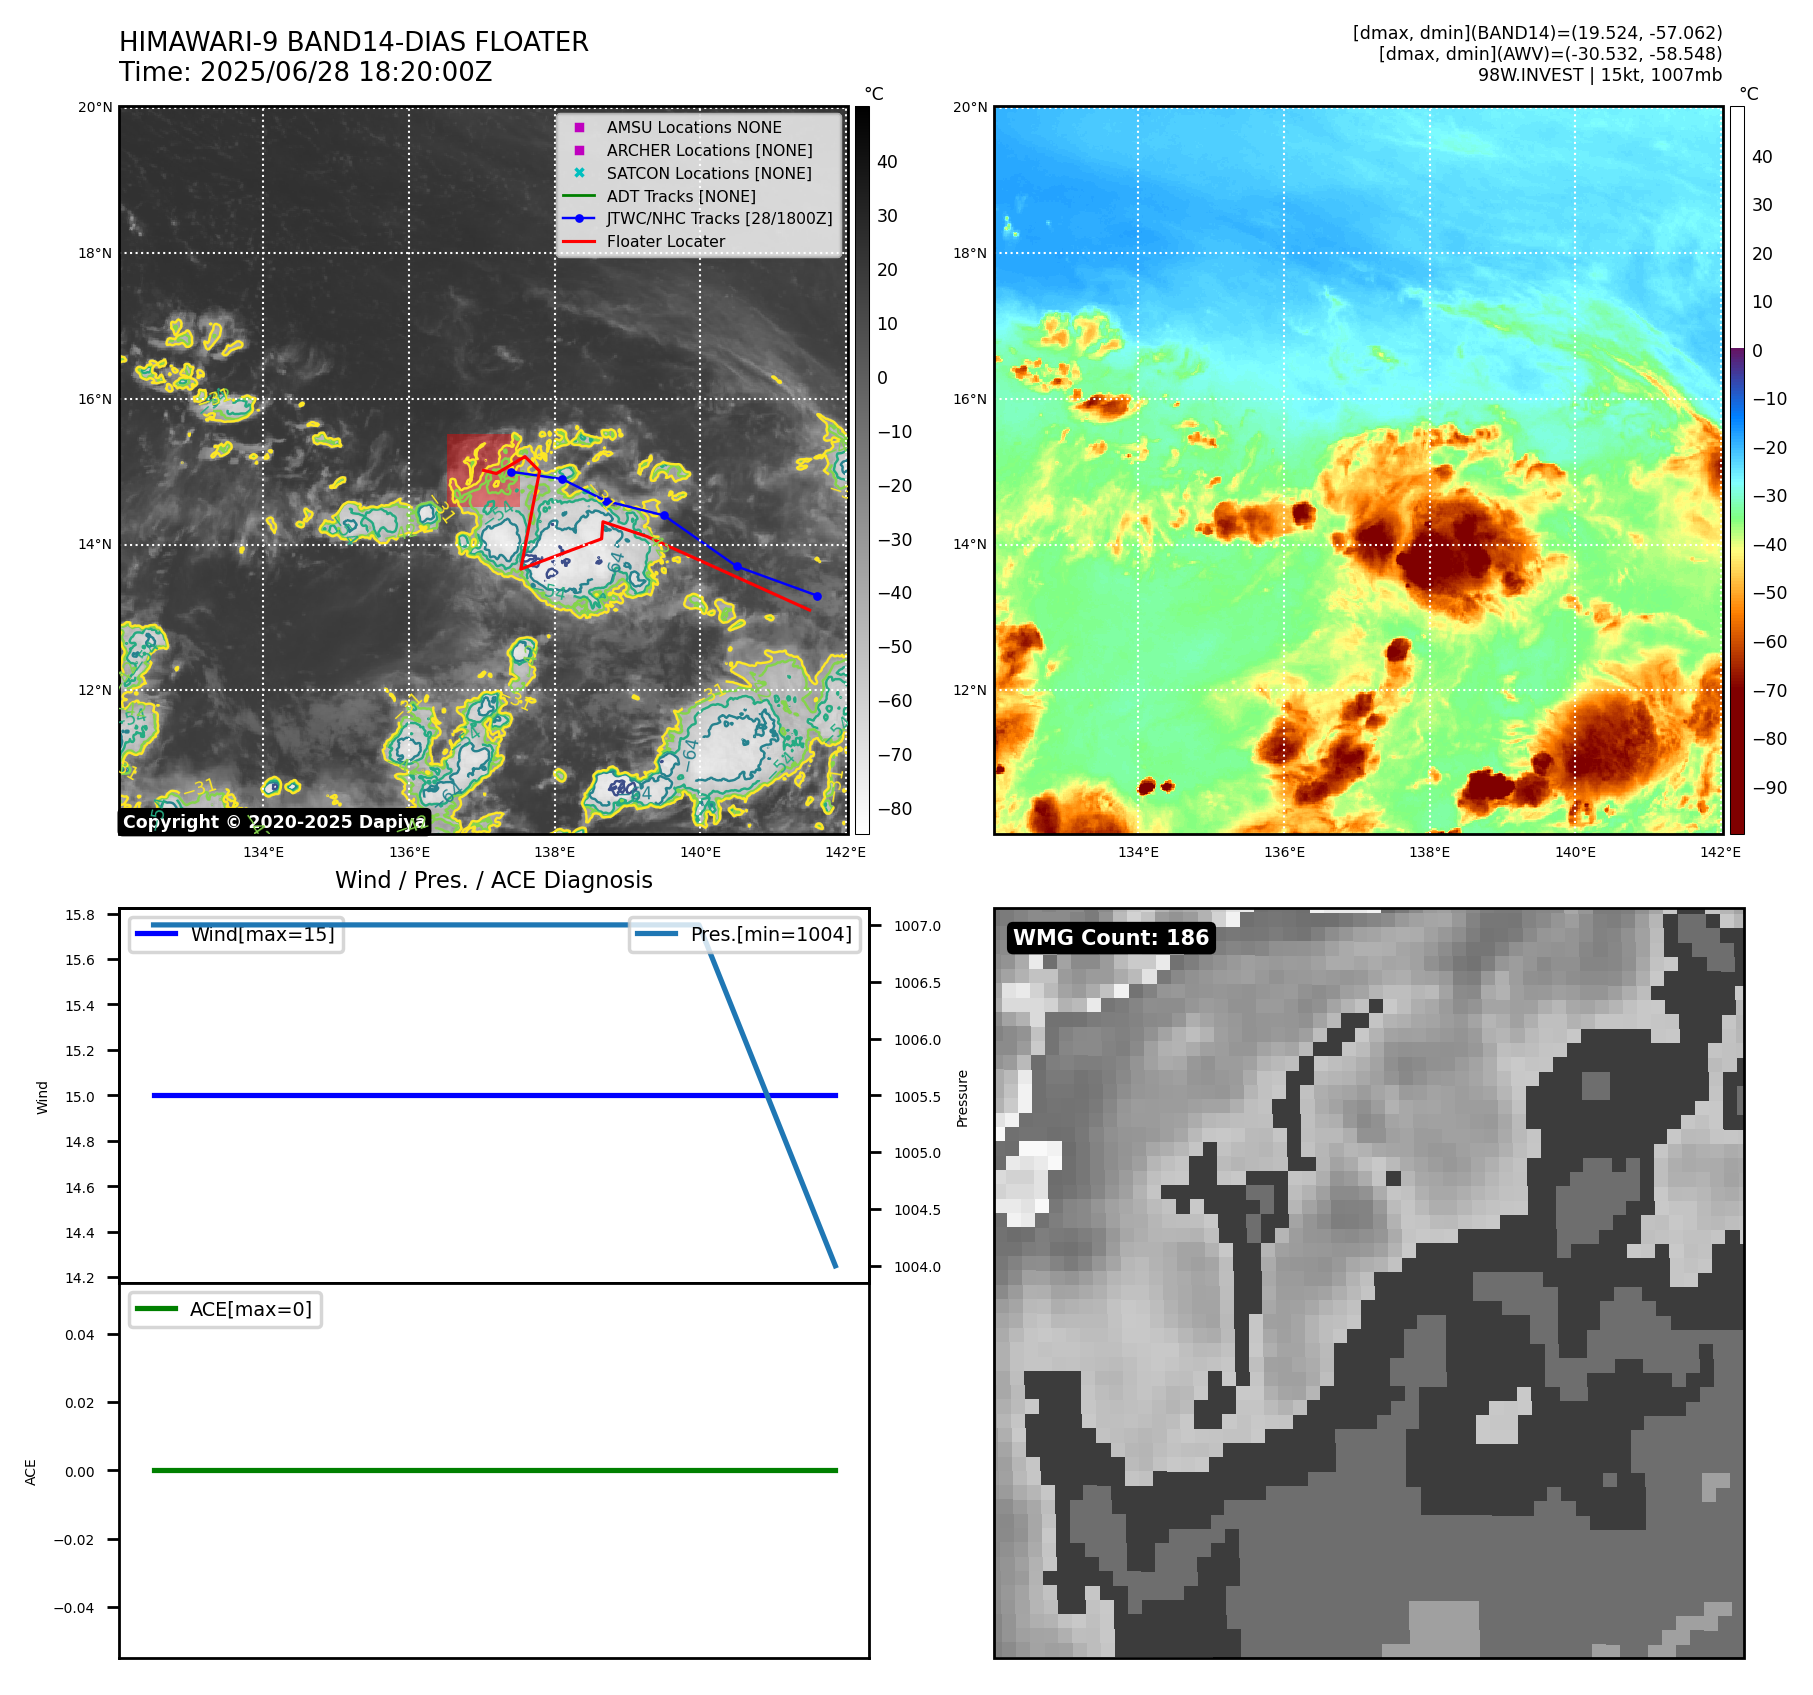
Task: Click the 15.8 wind axis tick label
Action: [x=80, y=915]
